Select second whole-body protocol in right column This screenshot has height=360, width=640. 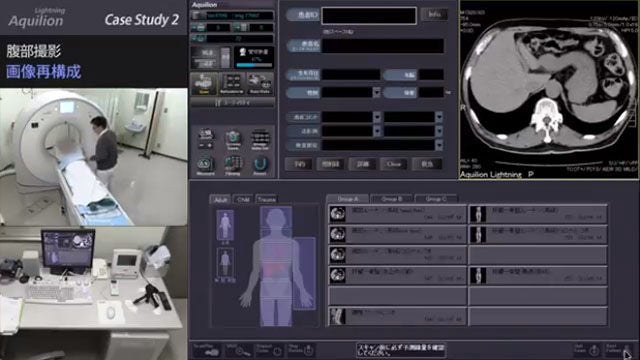[538, 234]
